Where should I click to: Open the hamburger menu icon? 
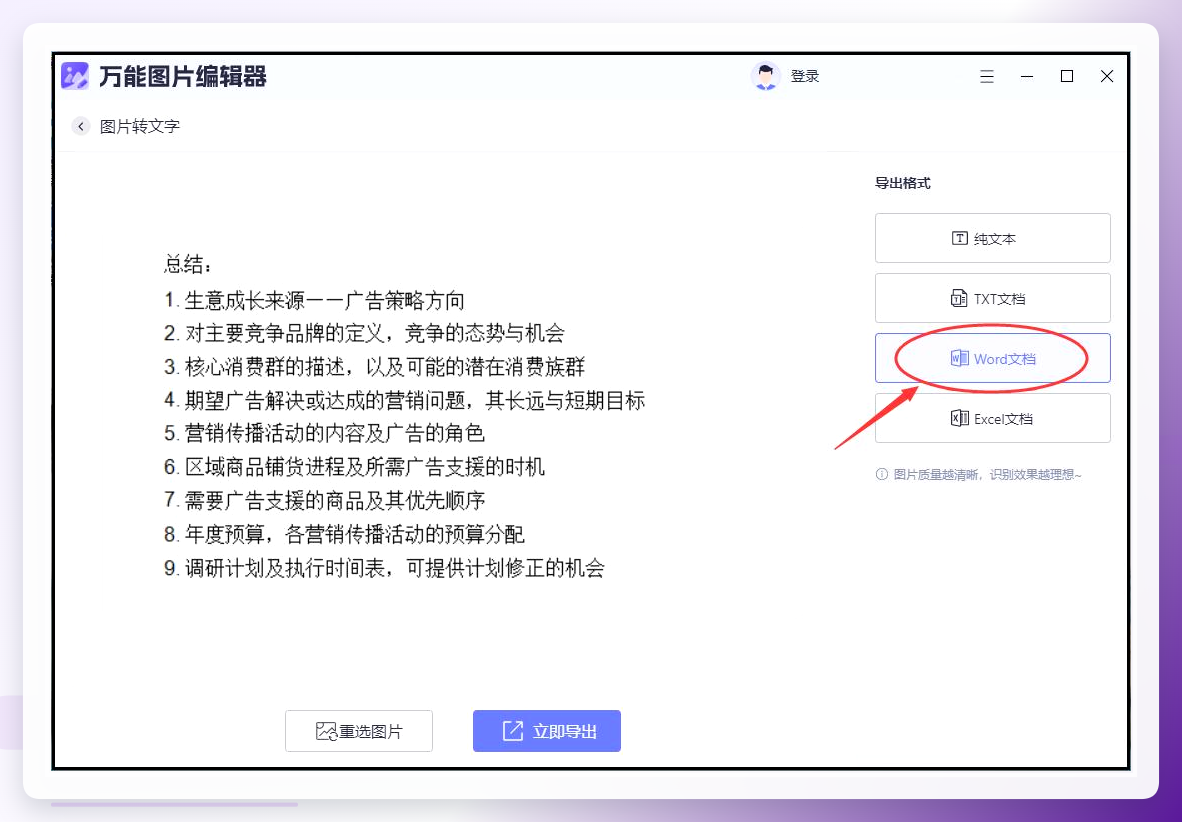(x=987, y=76)
